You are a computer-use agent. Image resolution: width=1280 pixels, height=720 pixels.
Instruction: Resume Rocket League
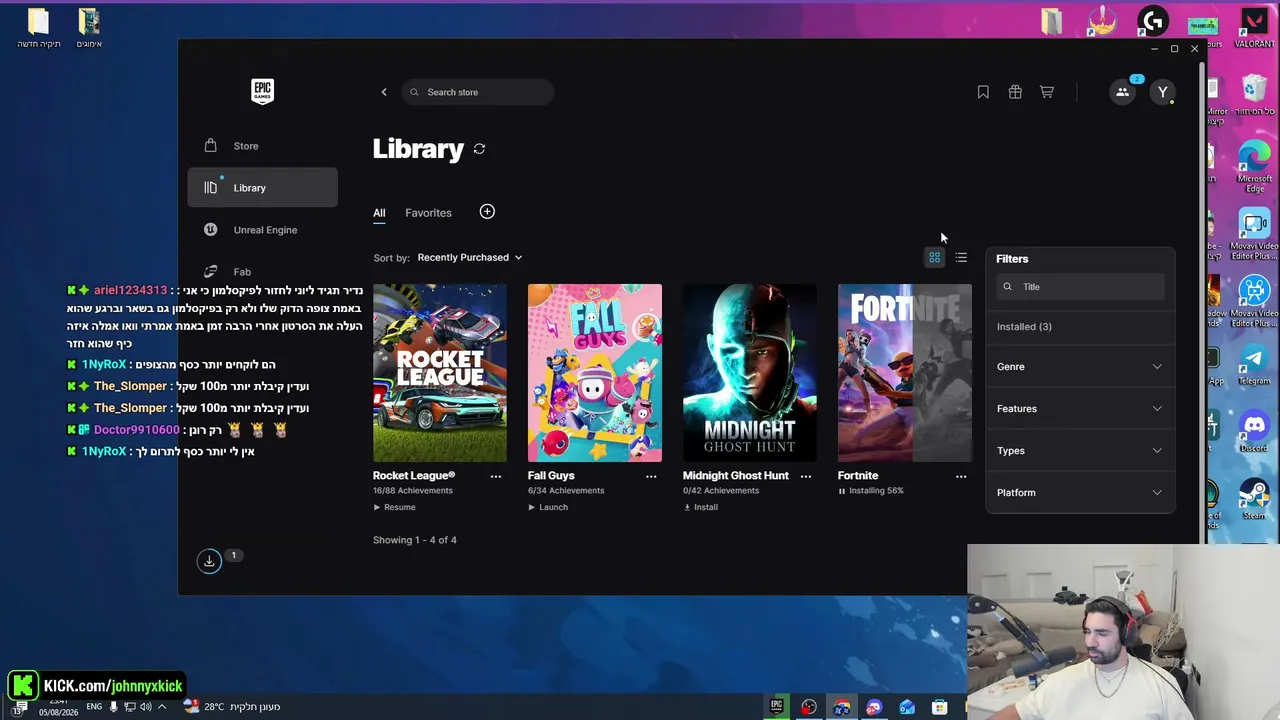click(x=394, y=507)
